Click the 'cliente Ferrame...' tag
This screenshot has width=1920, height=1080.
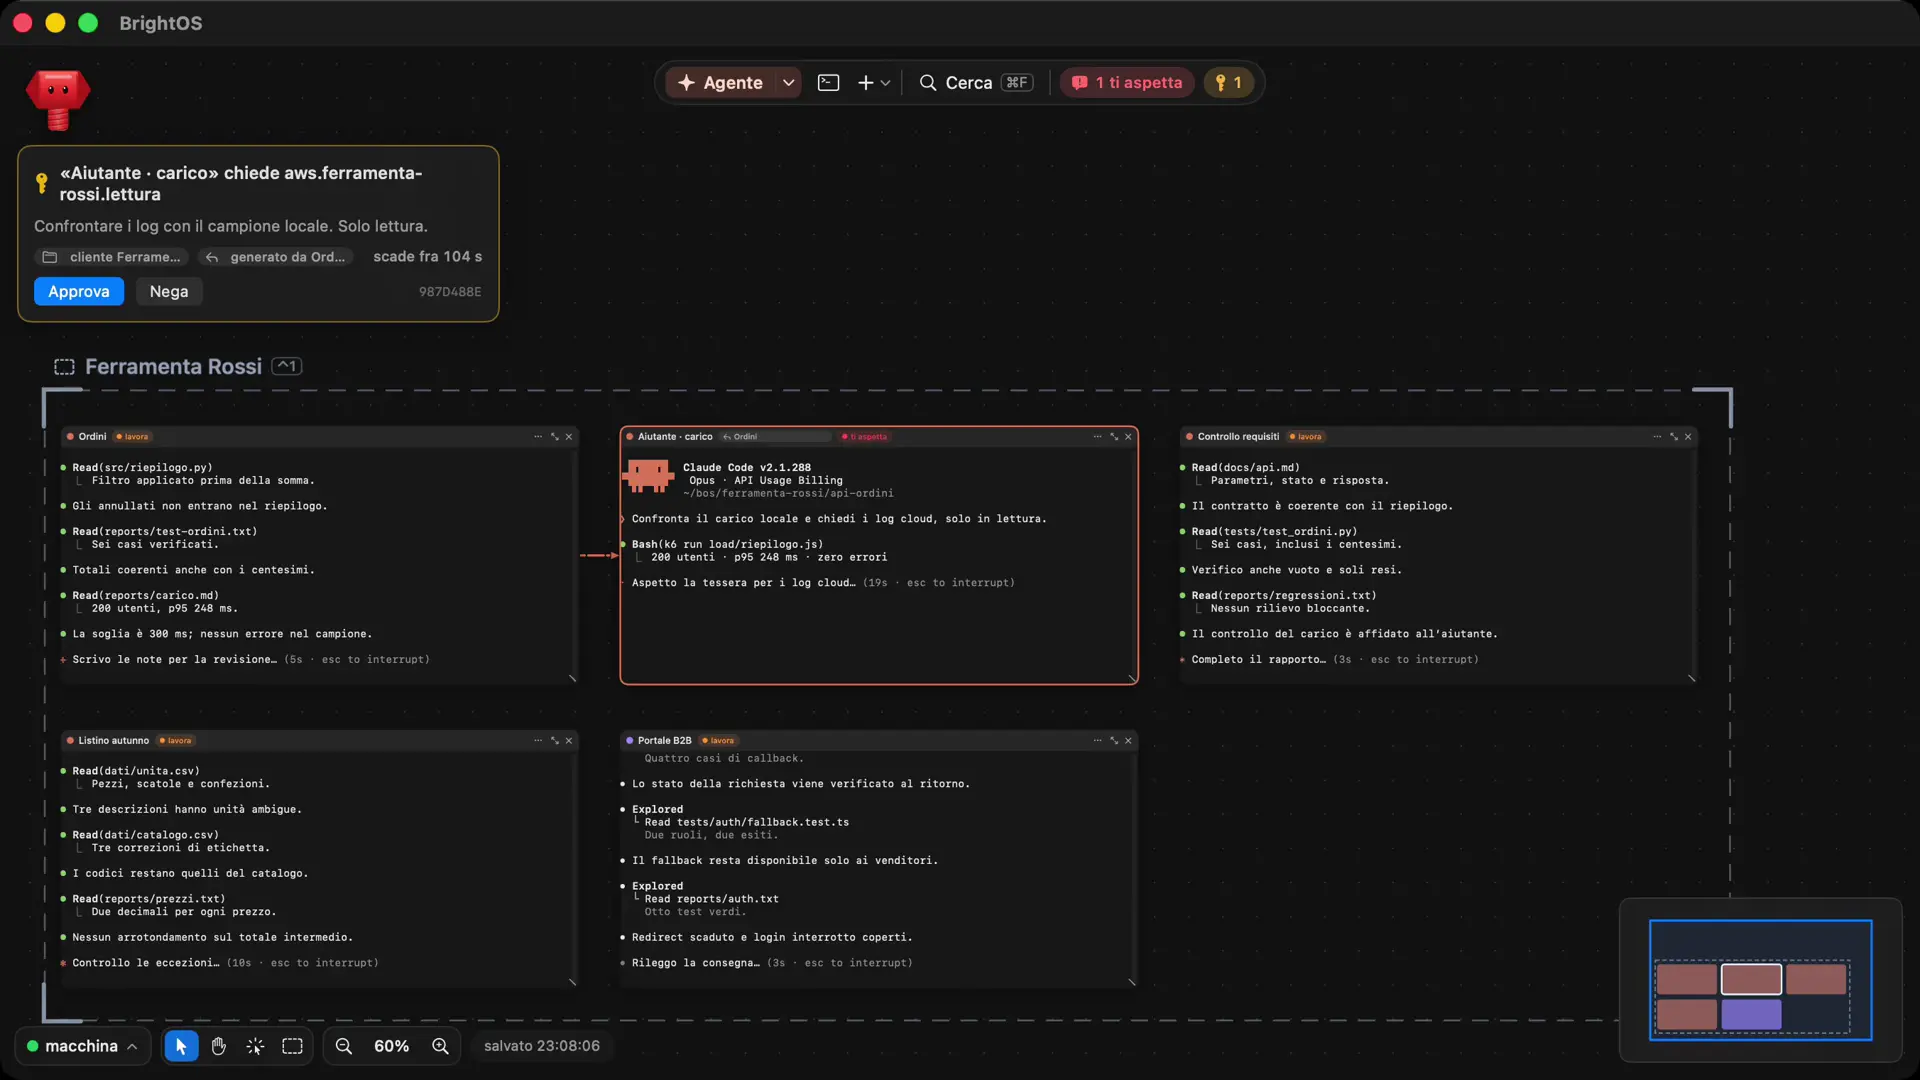coord(113,257)
